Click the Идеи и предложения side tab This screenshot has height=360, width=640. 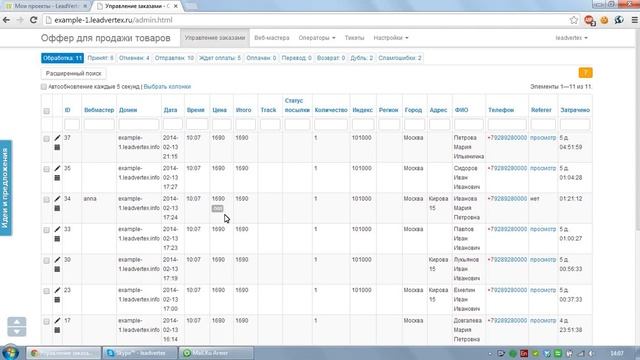(x=6, y=188)
